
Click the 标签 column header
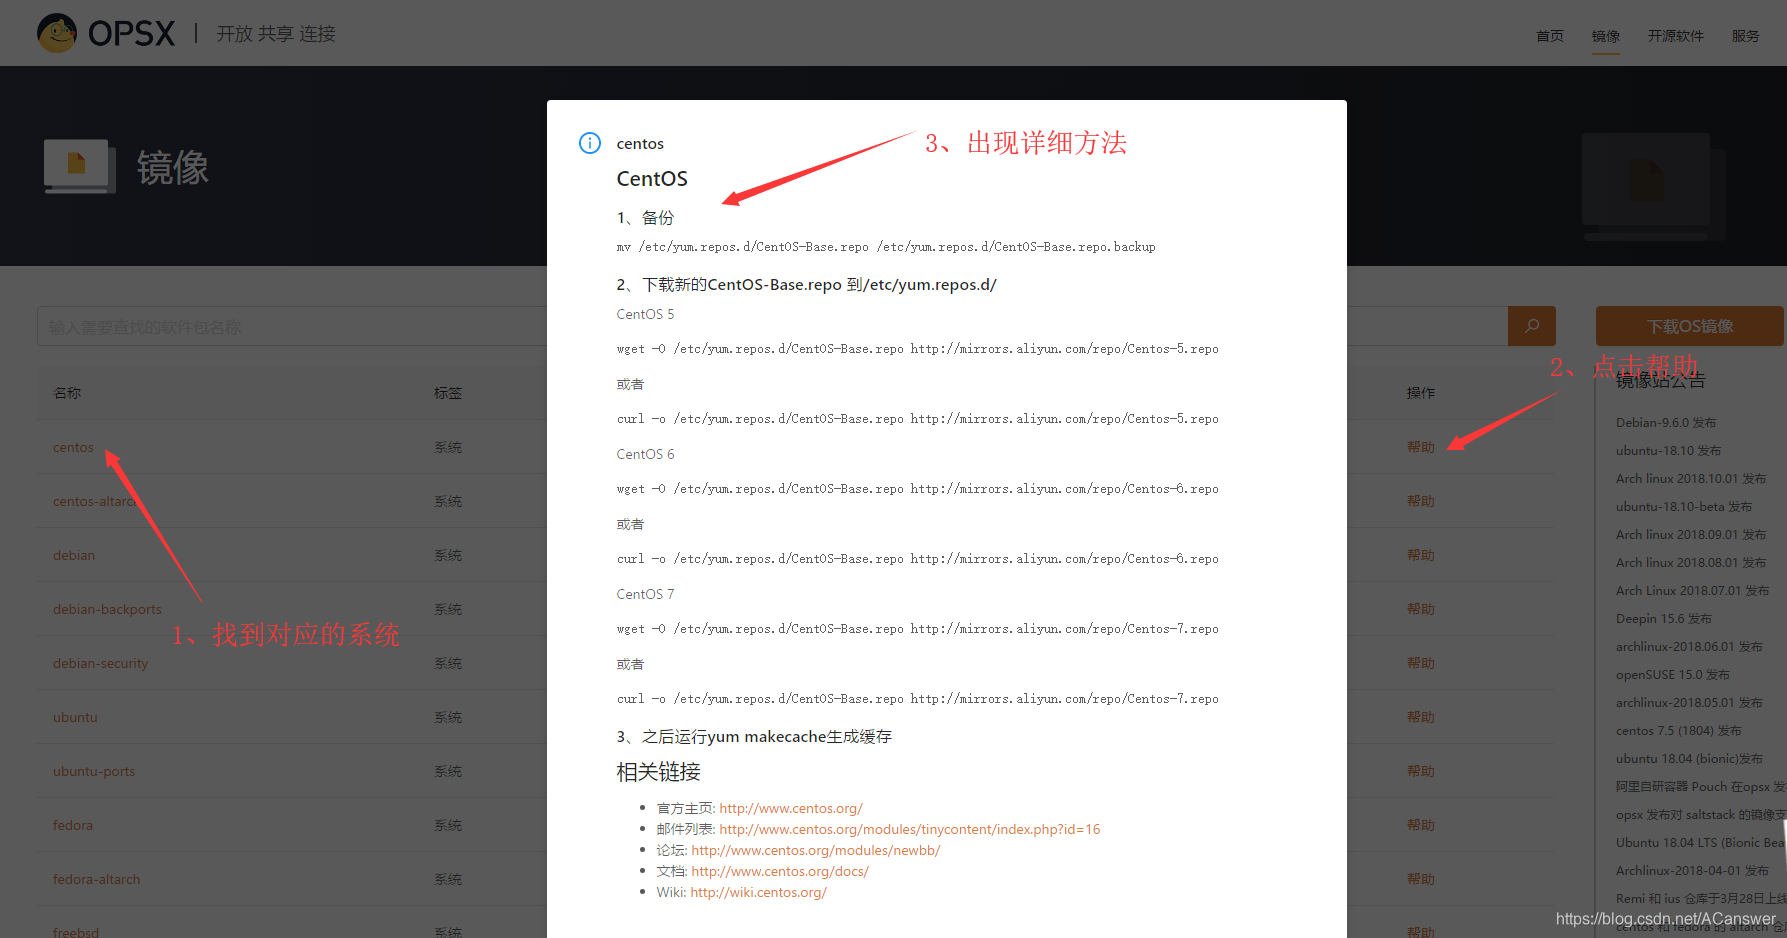pos(448,393)
